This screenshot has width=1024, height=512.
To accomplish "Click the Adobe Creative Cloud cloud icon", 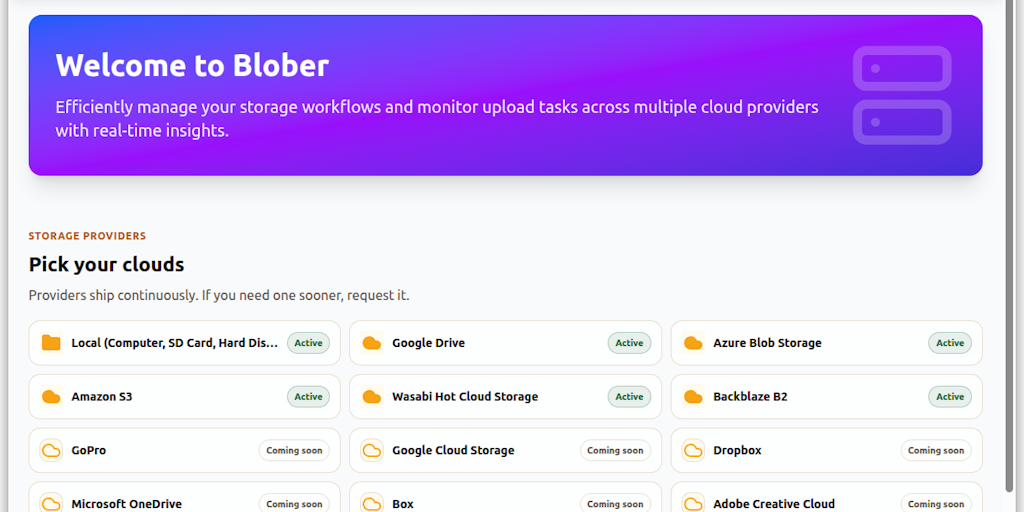I will [x=693, y=504].
